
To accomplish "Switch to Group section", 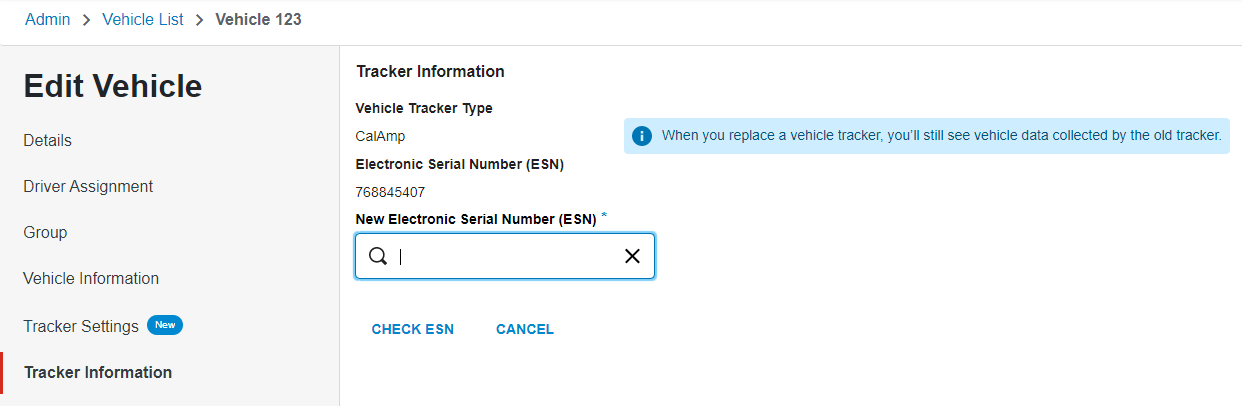I will [45, 232].
